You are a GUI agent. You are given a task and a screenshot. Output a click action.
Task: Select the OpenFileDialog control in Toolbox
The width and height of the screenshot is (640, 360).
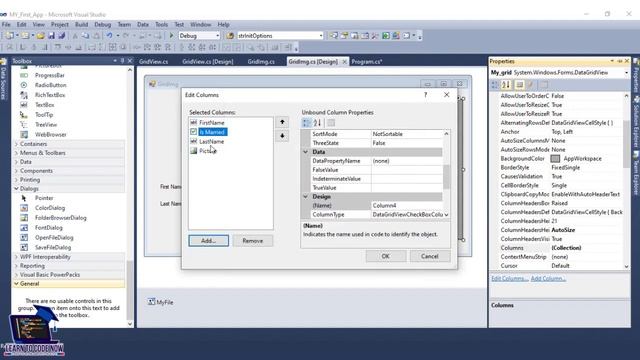pyautogui.click(x=54, y=238)
